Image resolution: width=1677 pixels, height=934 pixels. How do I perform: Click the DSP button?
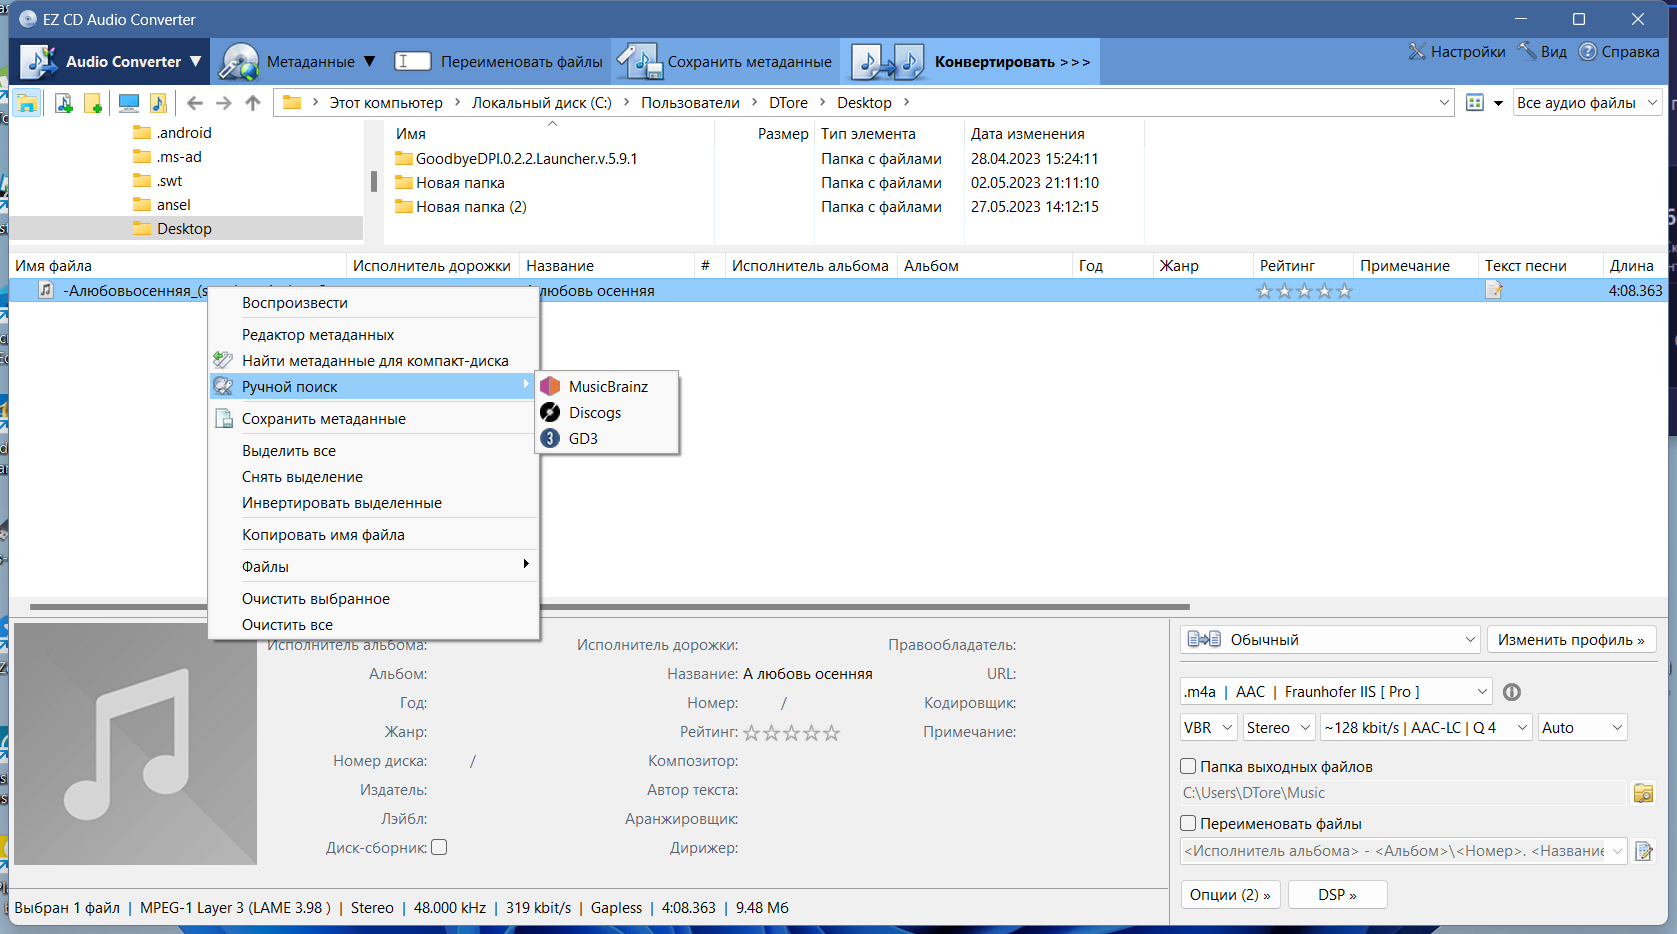pos(1337,895)
